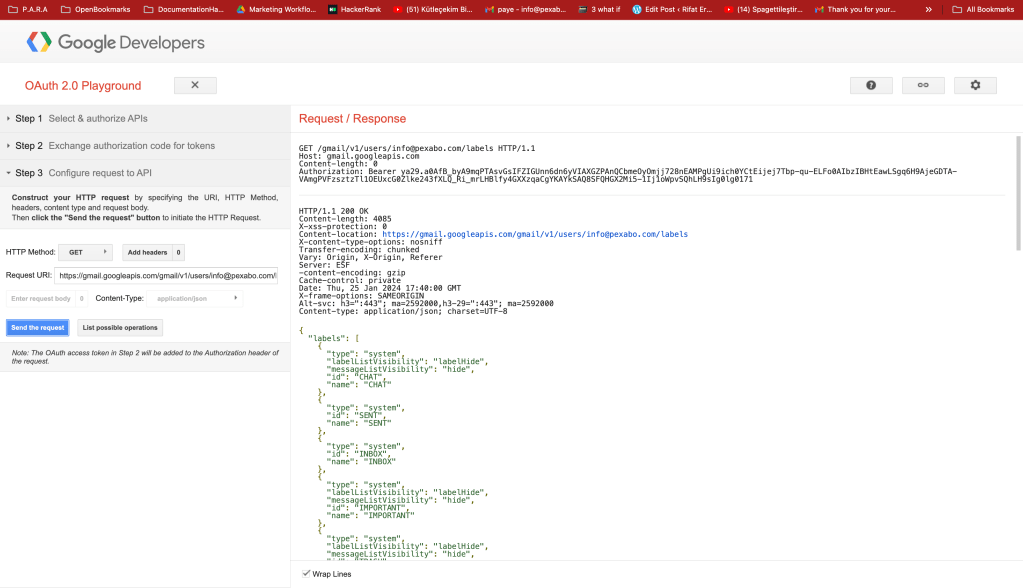Image resolution: width=1023 pixels, height=588 pixels.
Task: Click the X-frame-options: SAMEORIGIN header line
Action: [x=361, y=296]
